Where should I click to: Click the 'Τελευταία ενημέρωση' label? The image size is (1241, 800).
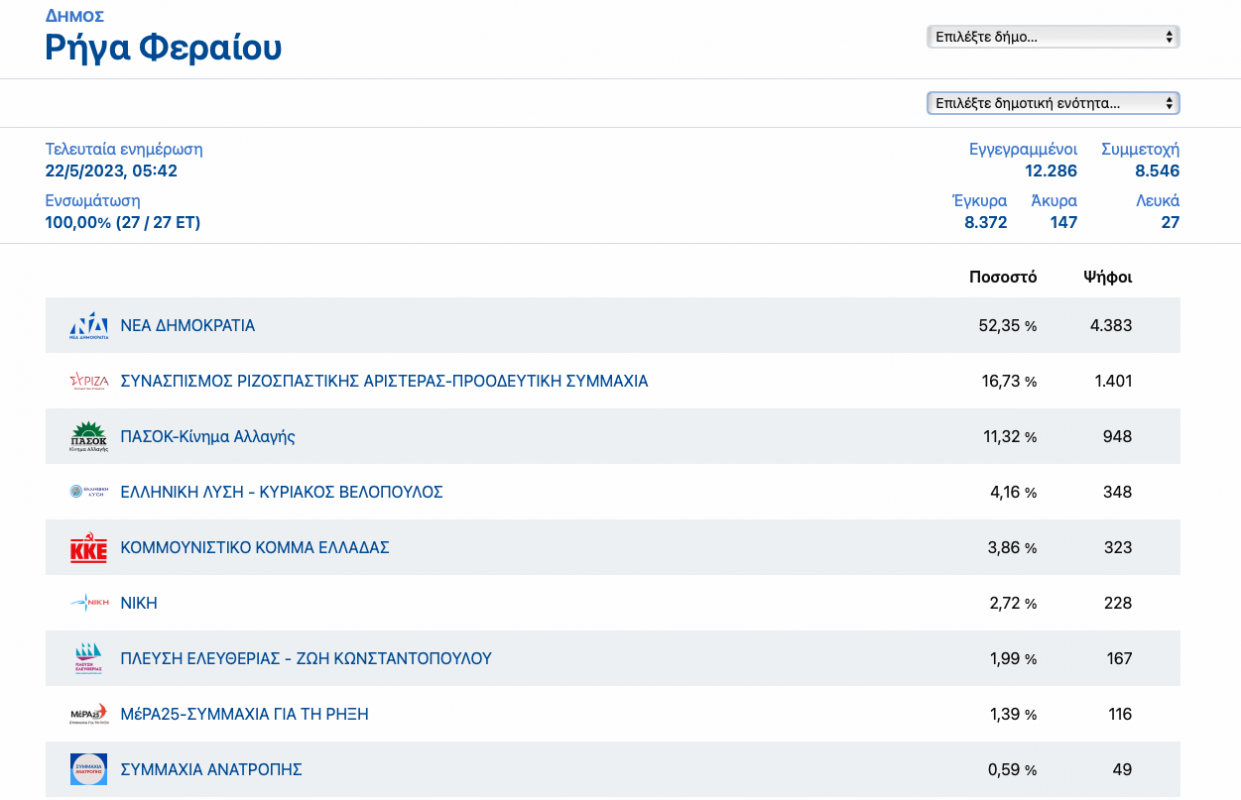pos(124,149)
